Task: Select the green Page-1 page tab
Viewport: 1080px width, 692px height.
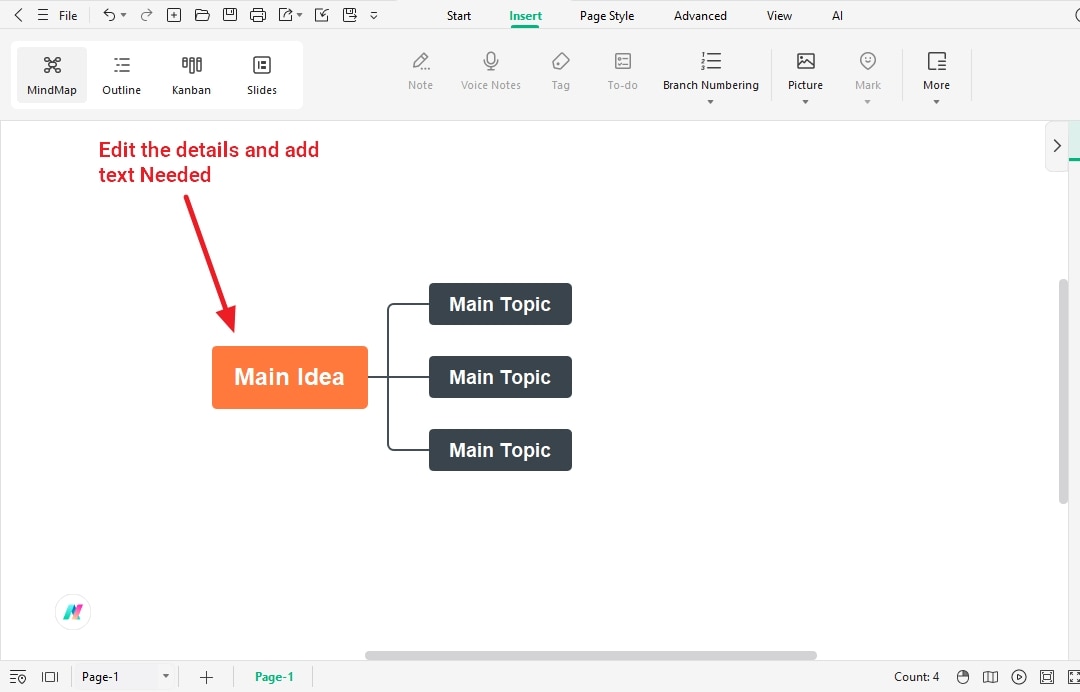Action: click(x=274, y=677)
